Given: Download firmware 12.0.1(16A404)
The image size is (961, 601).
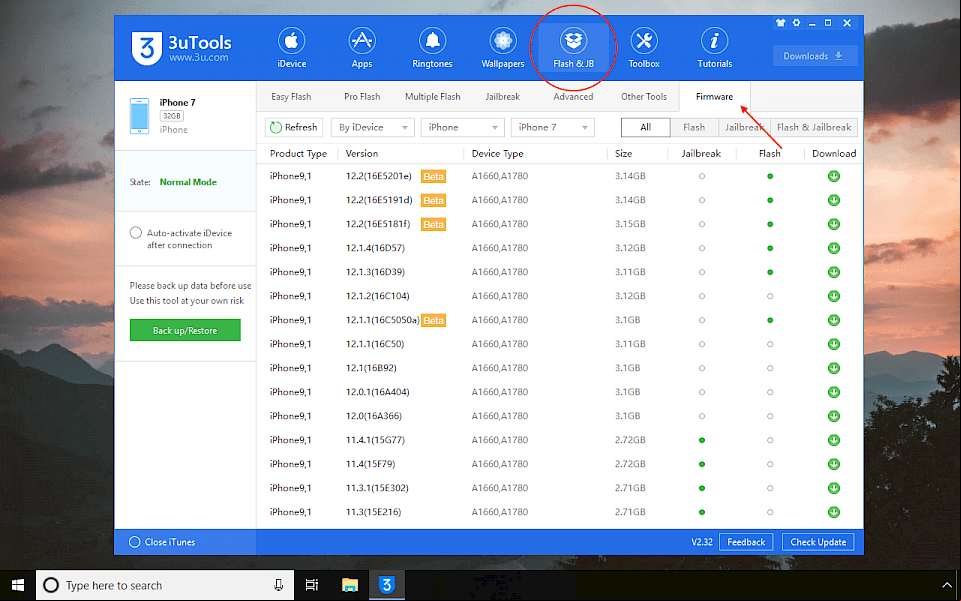Looking at the screenshot, I should pos(834,392).
